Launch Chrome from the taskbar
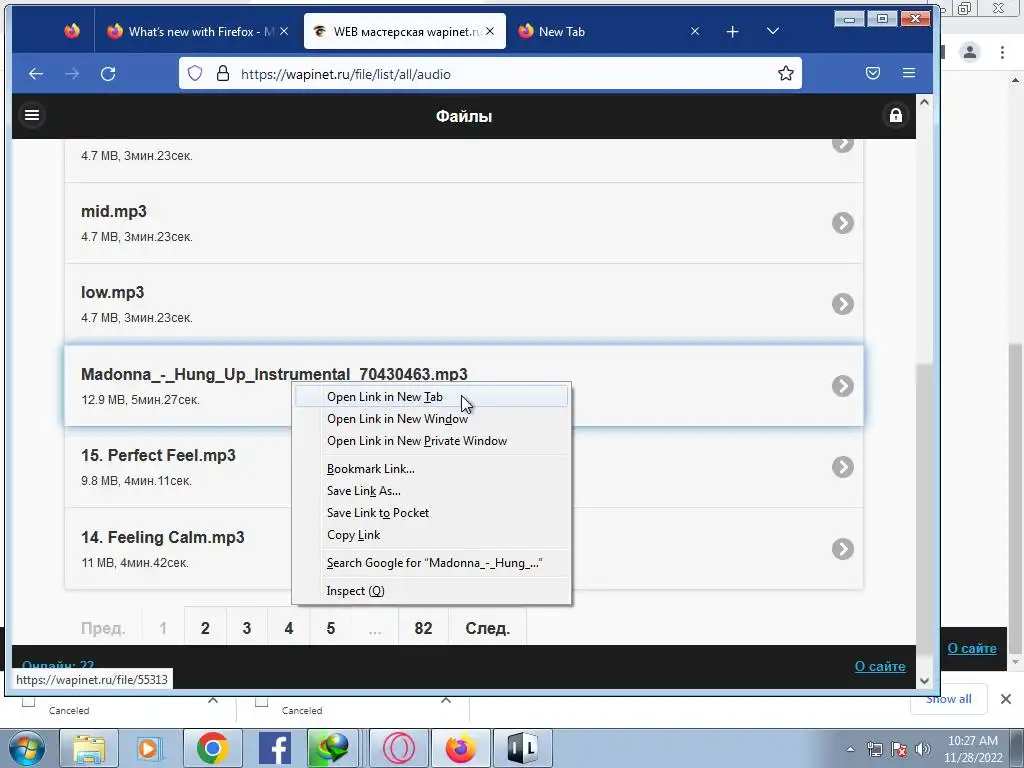Image resolution: width=1024 pixels, height=768 pixels. (212, 748)
